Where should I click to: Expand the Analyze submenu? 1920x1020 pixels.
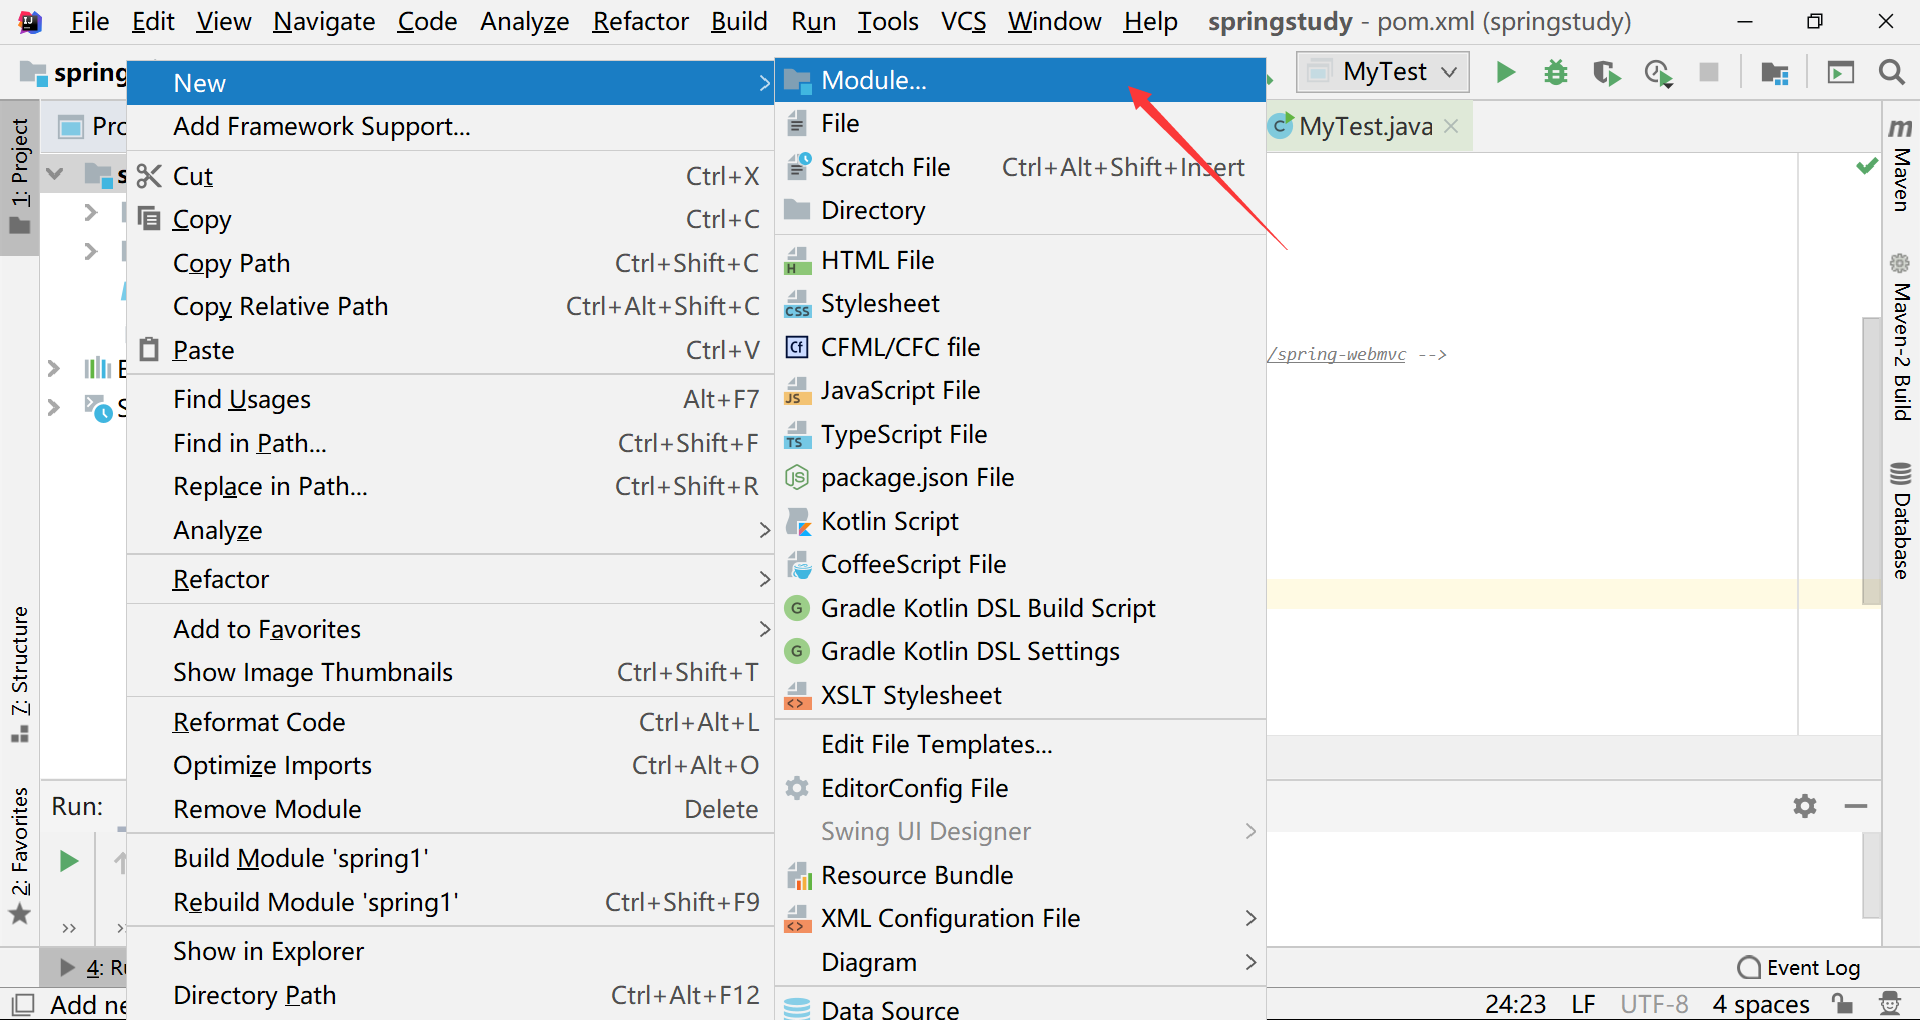click(x=450, y=530)
